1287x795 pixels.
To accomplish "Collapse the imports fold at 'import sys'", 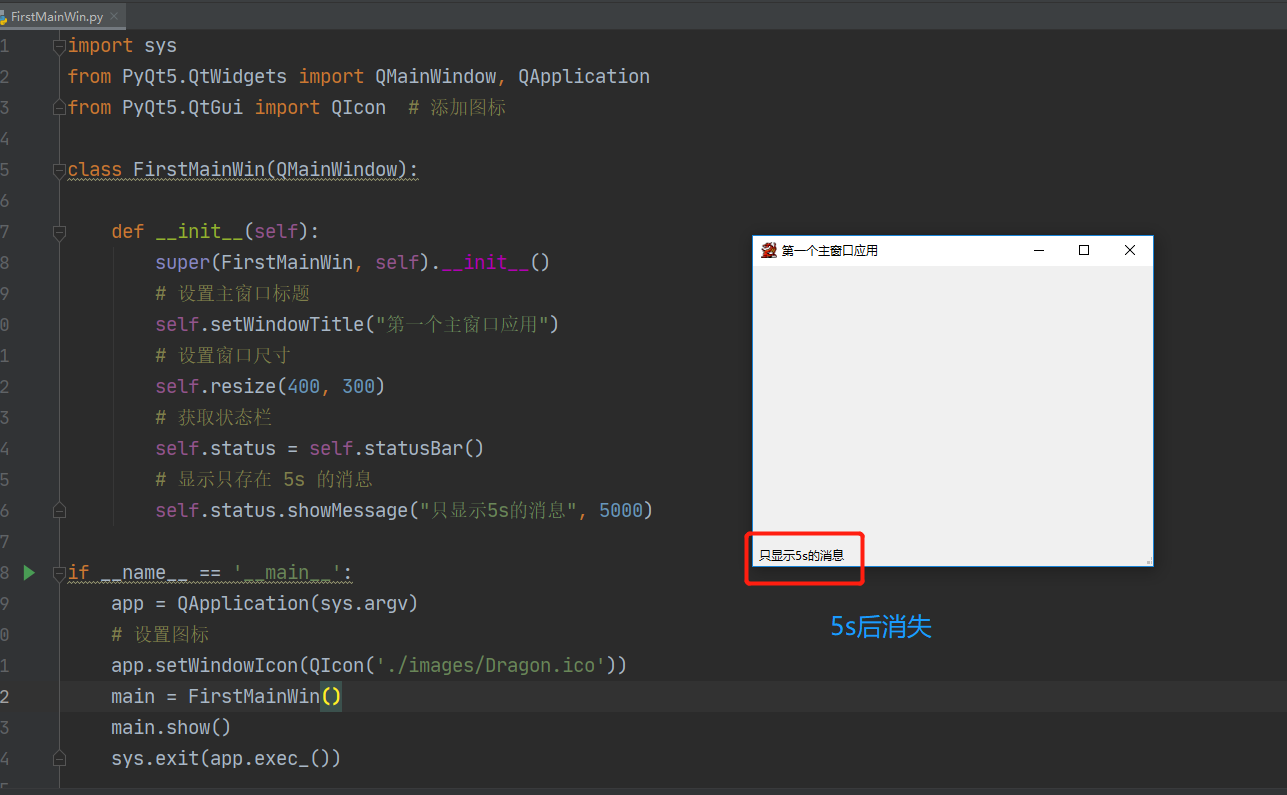I will click(x=59, y=46).
